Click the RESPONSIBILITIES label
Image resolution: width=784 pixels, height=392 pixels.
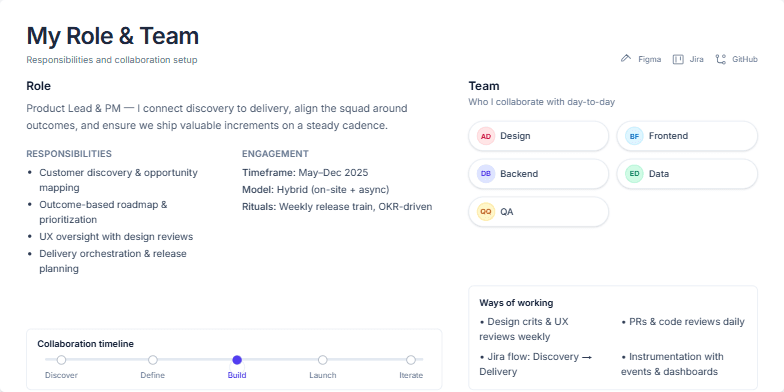pos(69,154)
